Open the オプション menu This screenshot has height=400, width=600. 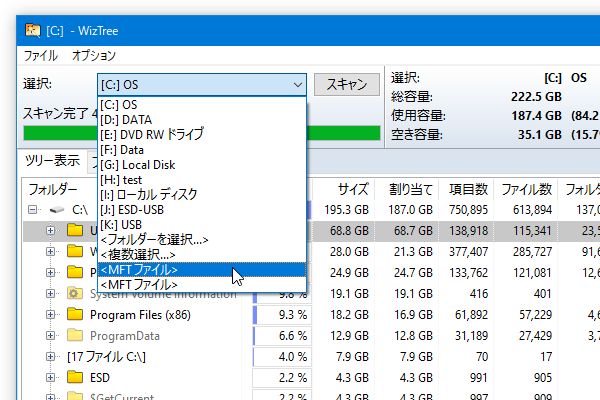pos(94,56)
